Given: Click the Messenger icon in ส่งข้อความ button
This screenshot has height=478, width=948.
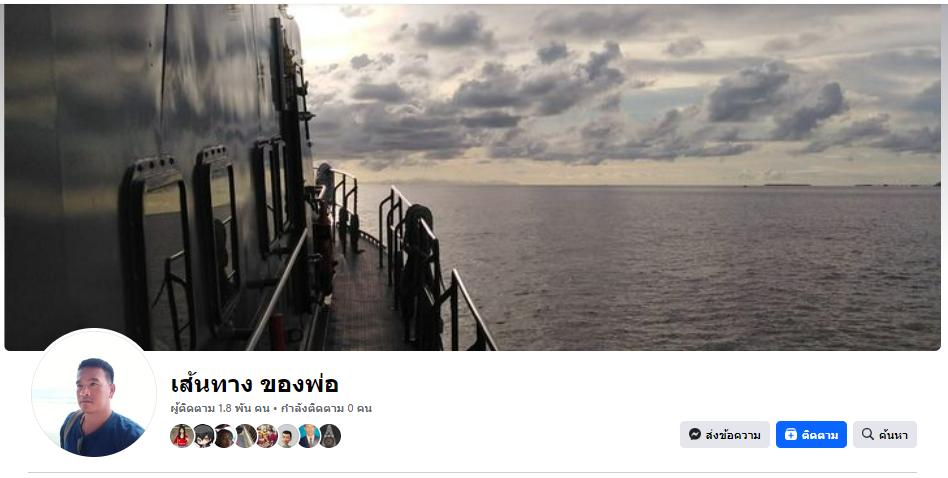Looking at the screenshot, I should point(695,434).
